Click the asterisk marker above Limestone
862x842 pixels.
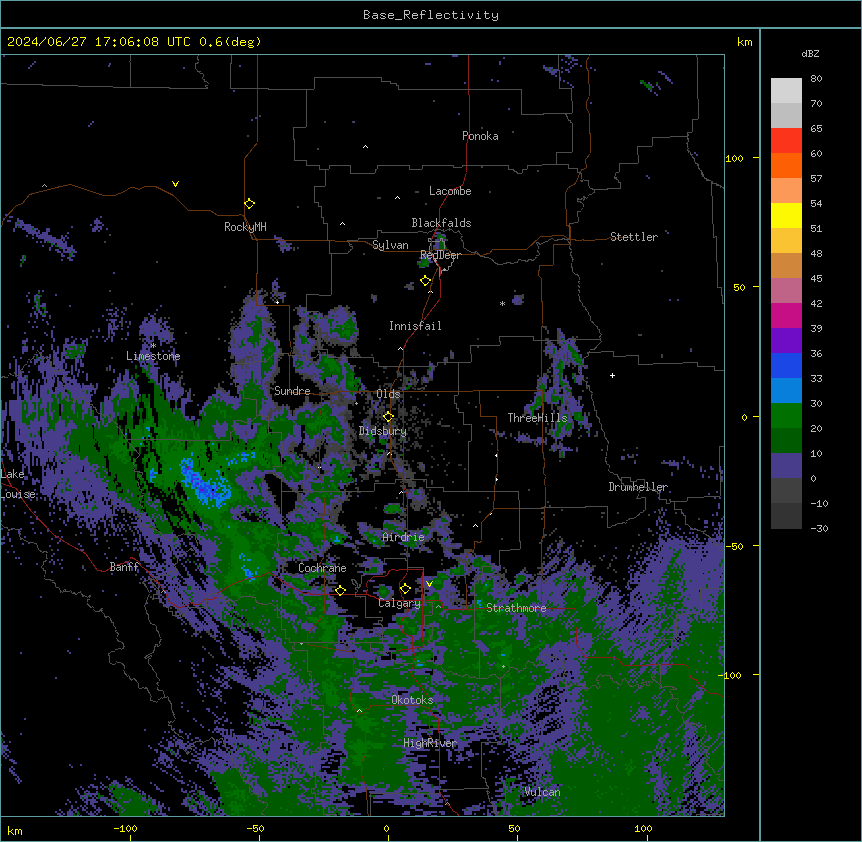153,345
